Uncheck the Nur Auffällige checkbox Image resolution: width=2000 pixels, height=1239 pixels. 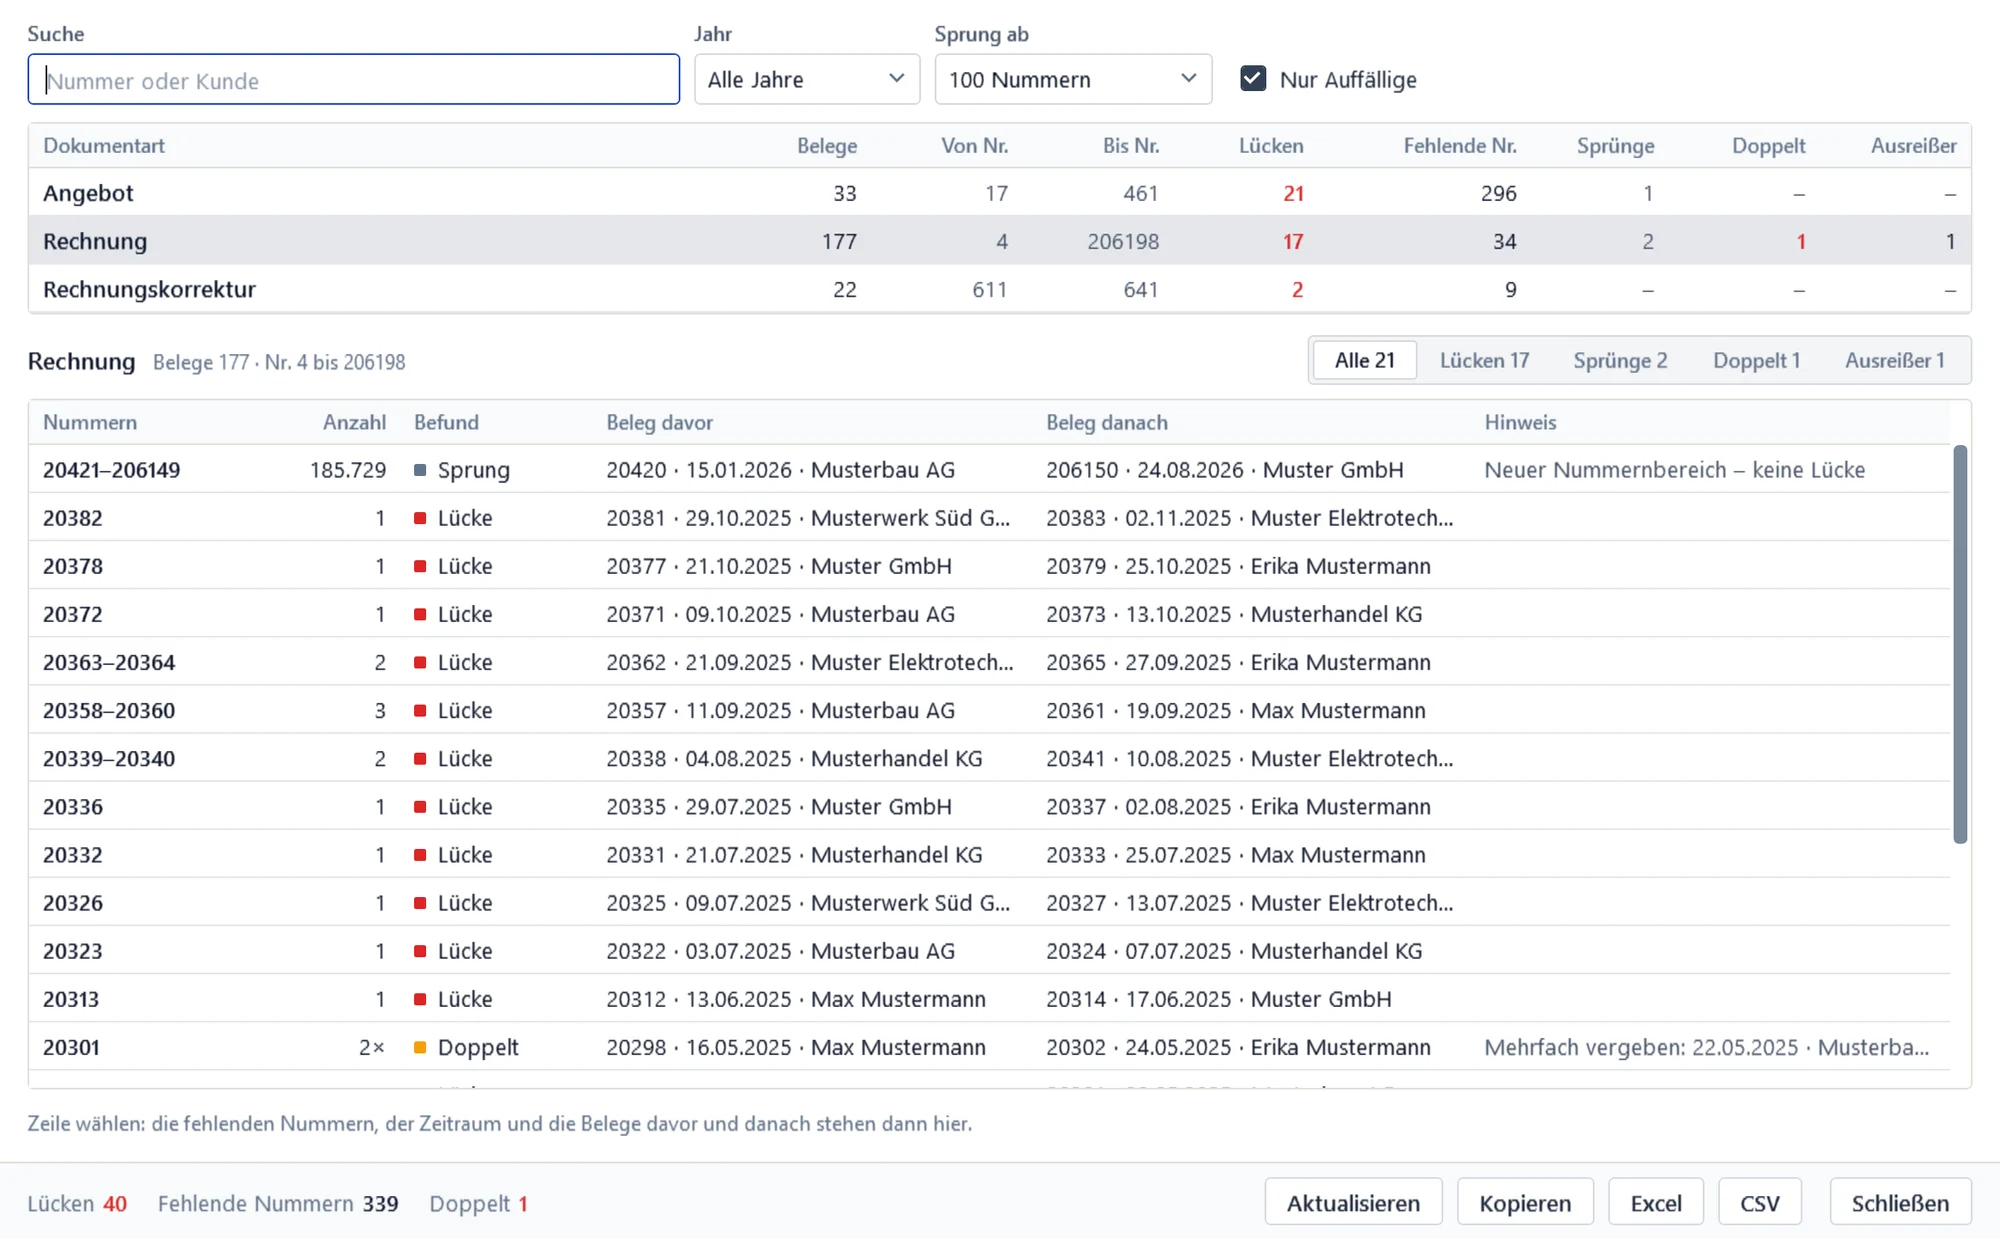coord(1253,79)
